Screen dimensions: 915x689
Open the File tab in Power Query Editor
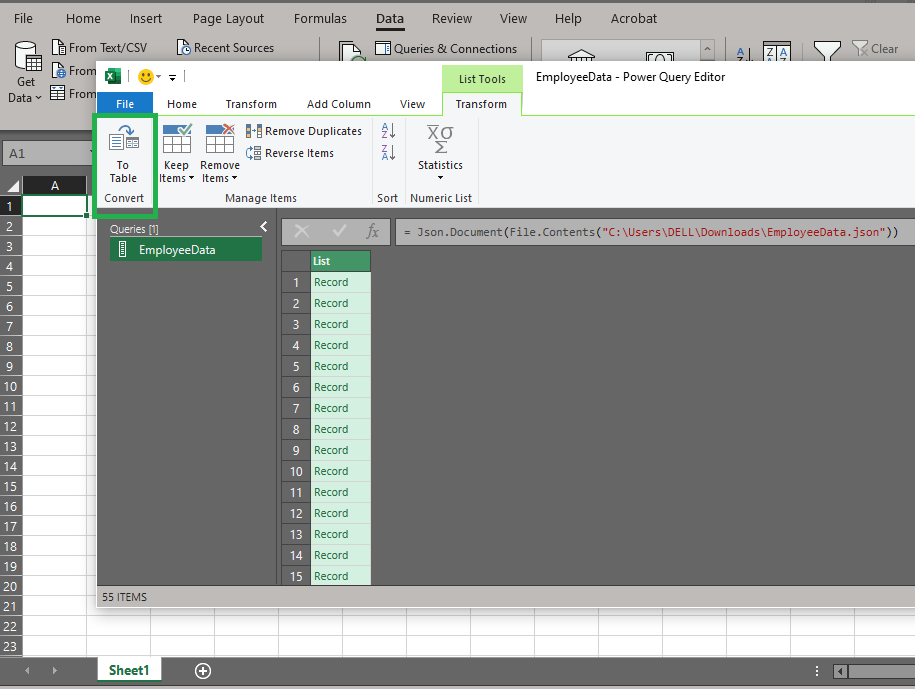tap(125, 104)
